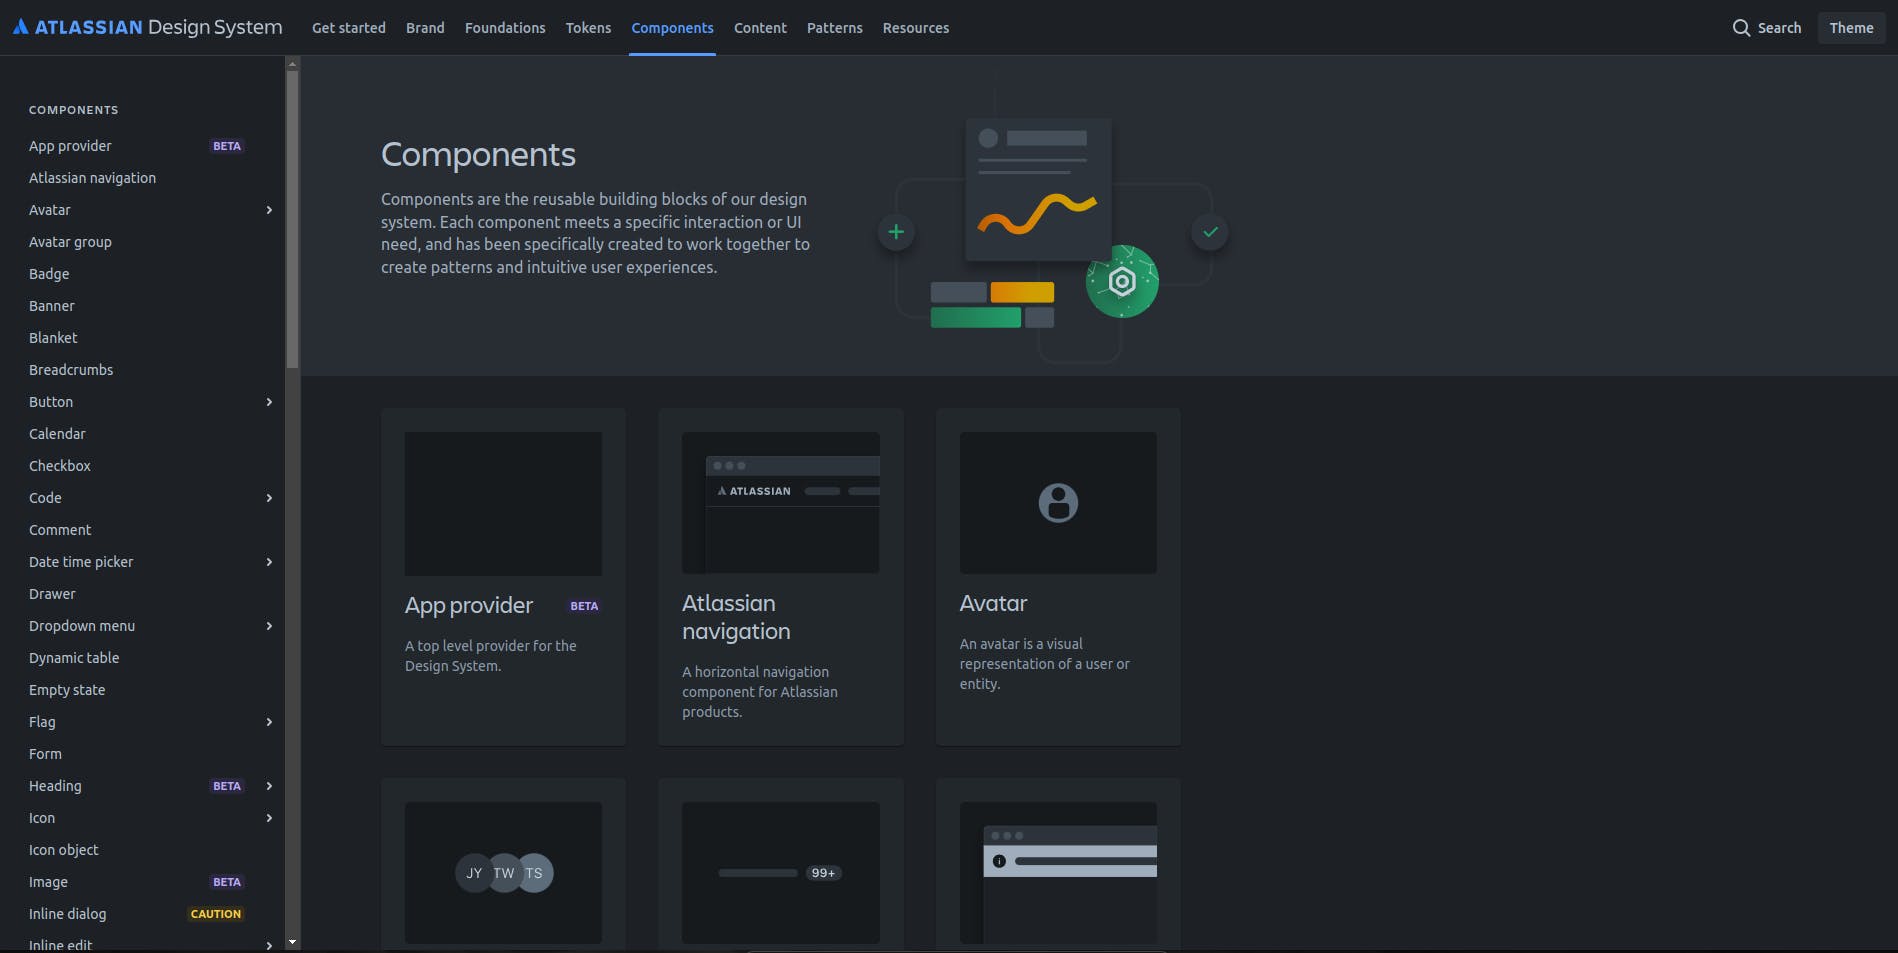Image resolution: width=1898 pixels, height=953 pixels.
Task: Go to the Patterns tab
Action: click(x=835, y=28)
